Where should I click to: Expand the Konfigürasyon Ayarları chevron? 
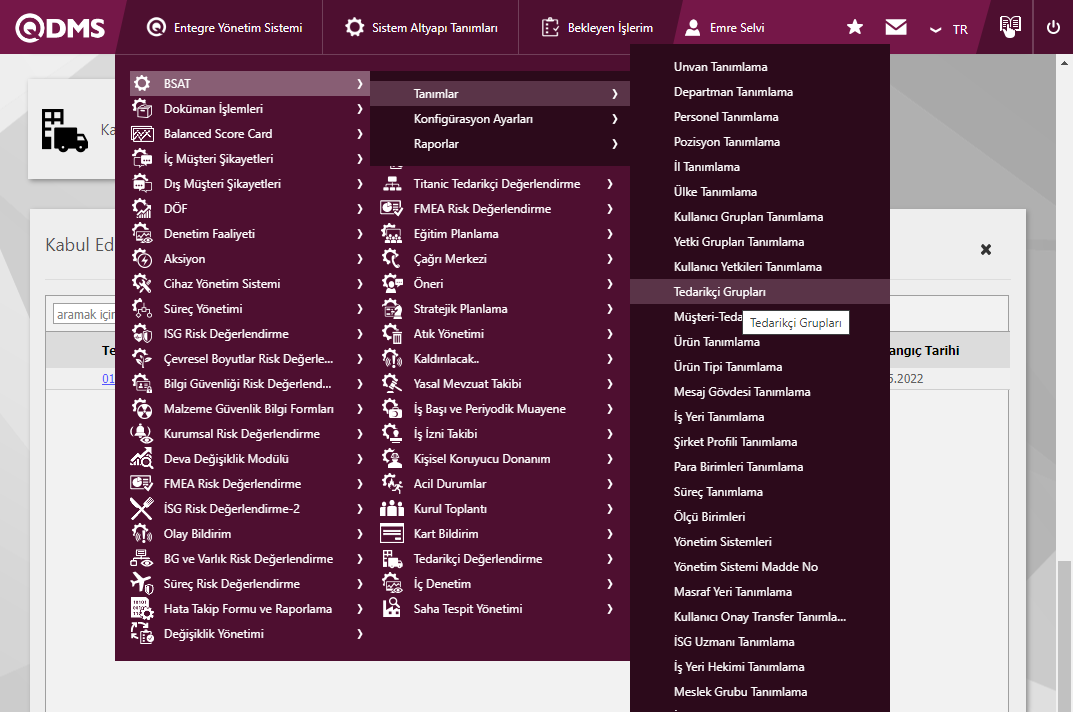[x=614, y=119]
